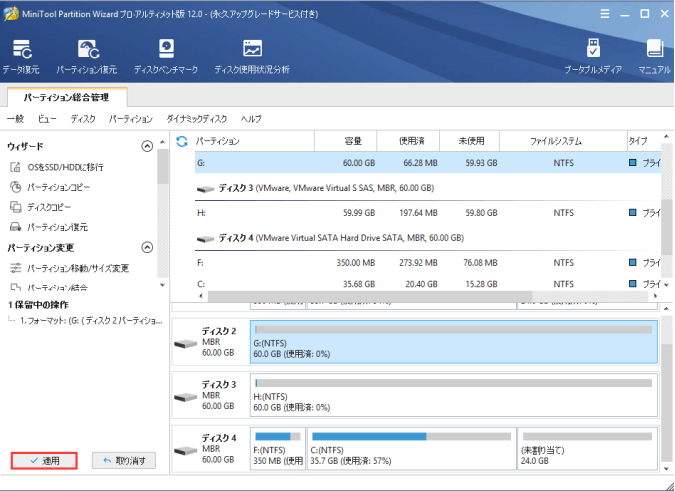Click ディスク 3 VMware Virtual S SAS header text
This screenshot has height=491, width=675.
tap(326, 188)
